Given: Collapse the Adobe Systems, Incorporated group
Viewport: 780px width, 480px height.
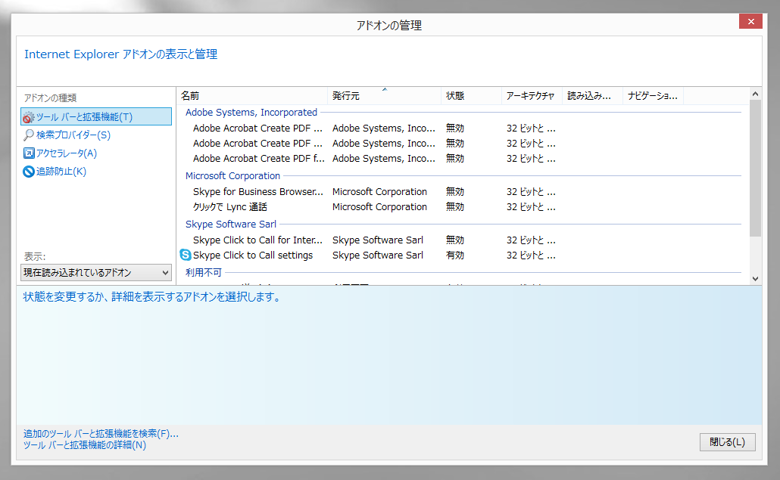Looking at the screenshot, I should click(251, 112).
